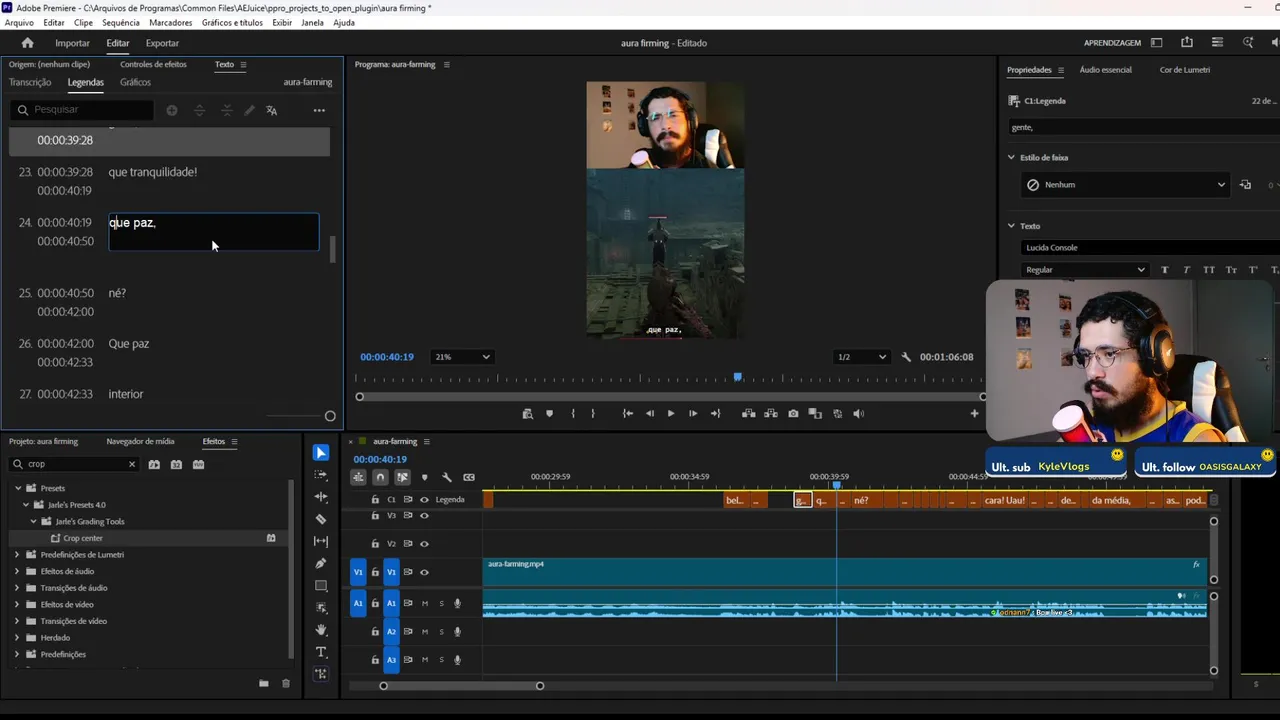Expand the Predefinições de Lumetri folder
The image size is (1280, 720).
pyautogui.click(x=17, y=554)
